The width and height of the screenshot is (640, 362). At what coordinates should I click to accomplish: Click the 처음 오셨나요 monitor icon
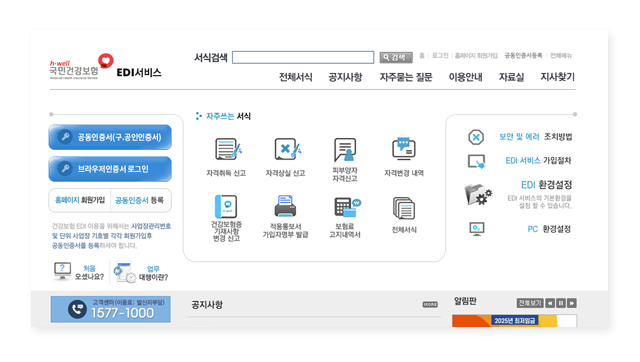(x=62, y=271)
